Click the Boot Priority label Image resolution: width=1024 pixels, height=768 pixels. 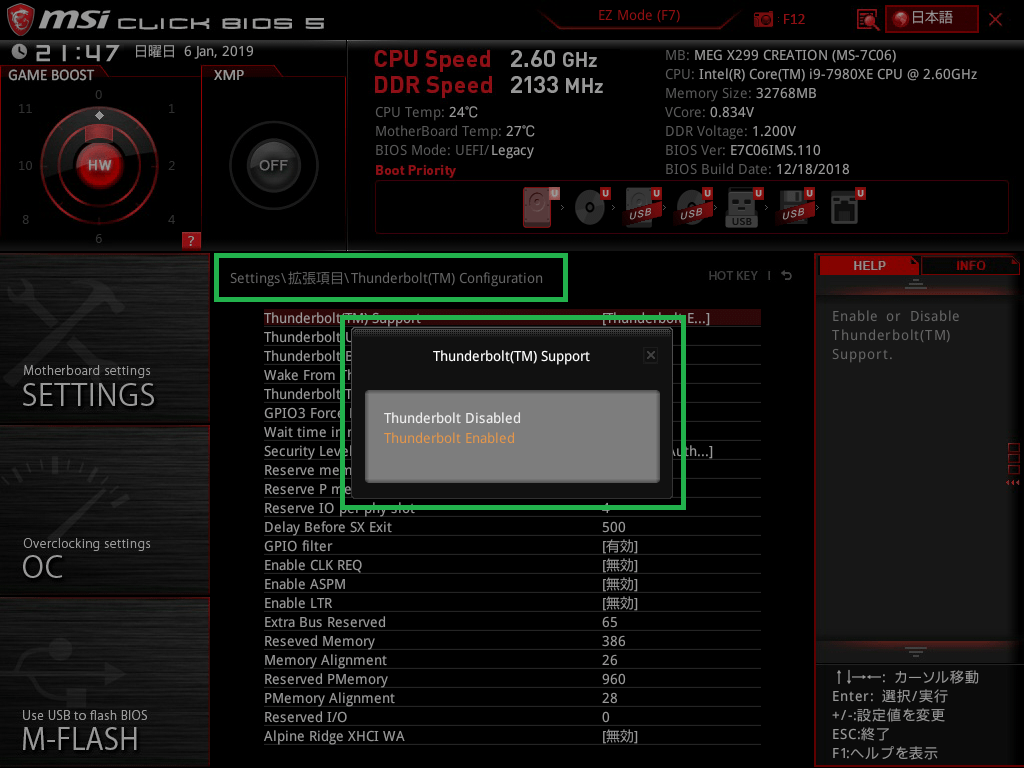click(x=415, y=170)
